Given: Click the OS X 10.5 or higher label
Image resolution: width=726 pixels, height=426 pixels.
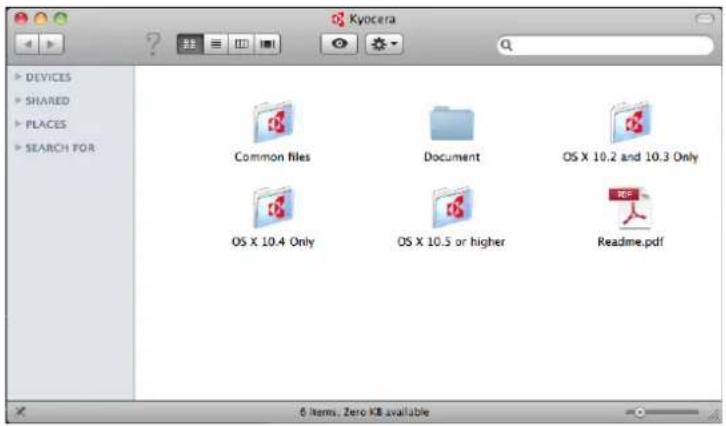Looking at the screenshot, I should pos(451,242).
